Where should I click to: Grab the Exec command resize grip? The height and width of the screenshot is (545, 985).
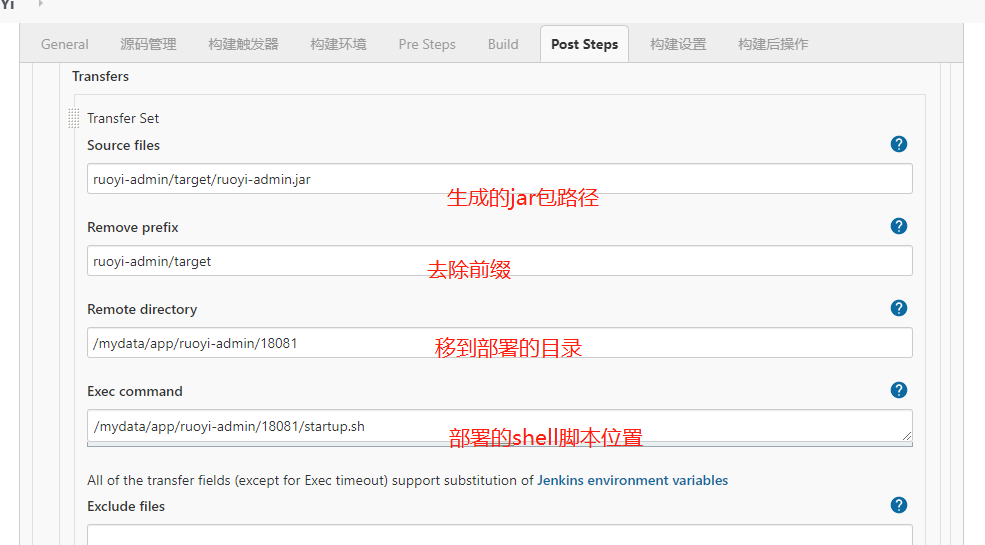pyautogui.click(x=906, y=436)
